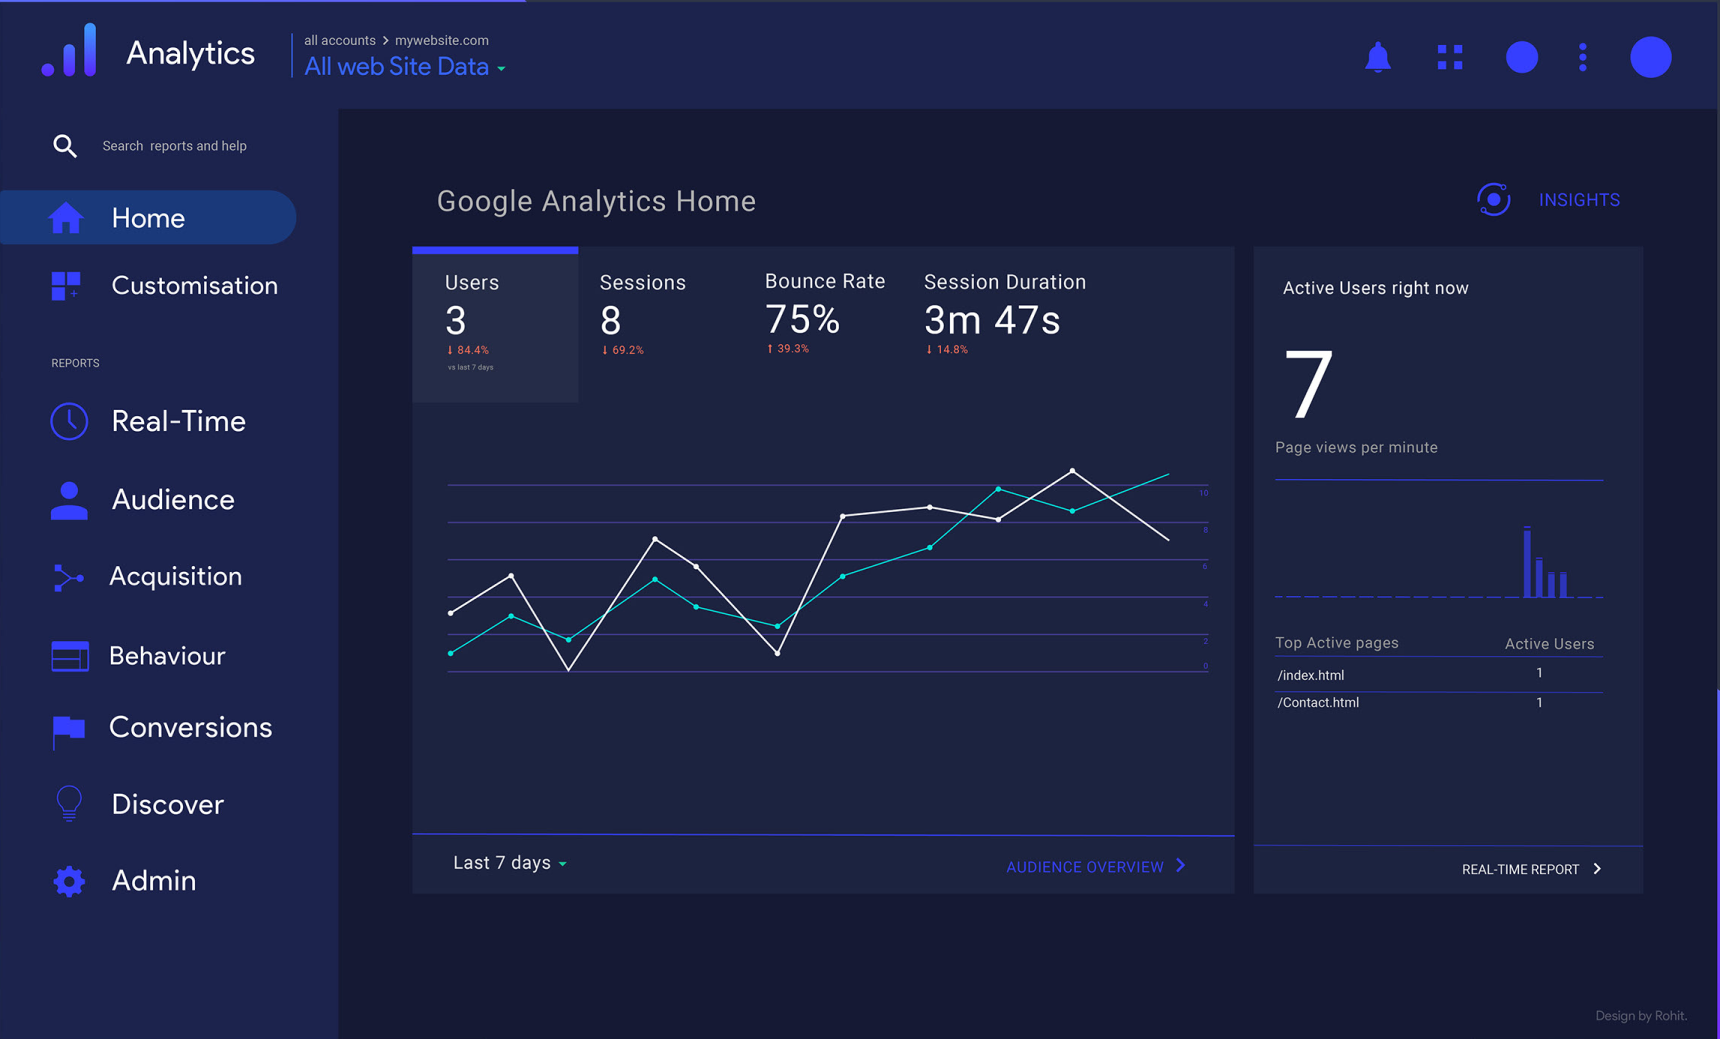1720x1039 pixels.
Task: Click the Analytics bar chart logo
Action: tap(69, 50)
